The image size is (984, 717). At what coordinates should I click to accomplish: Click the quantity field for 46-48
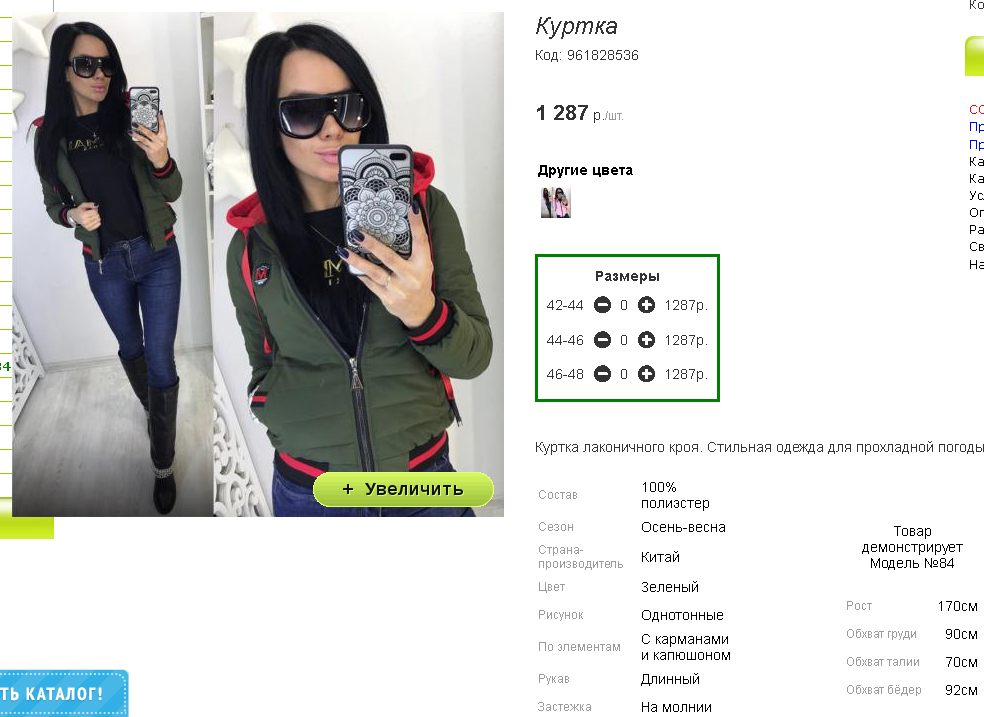click(x=624, y=374)
